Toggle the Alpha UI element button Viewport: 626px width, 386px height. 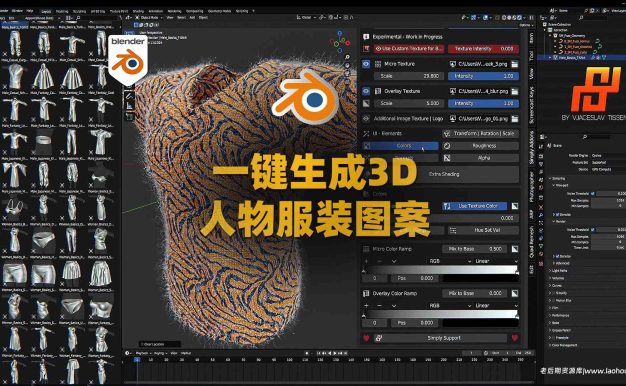[x=481, y=158]
